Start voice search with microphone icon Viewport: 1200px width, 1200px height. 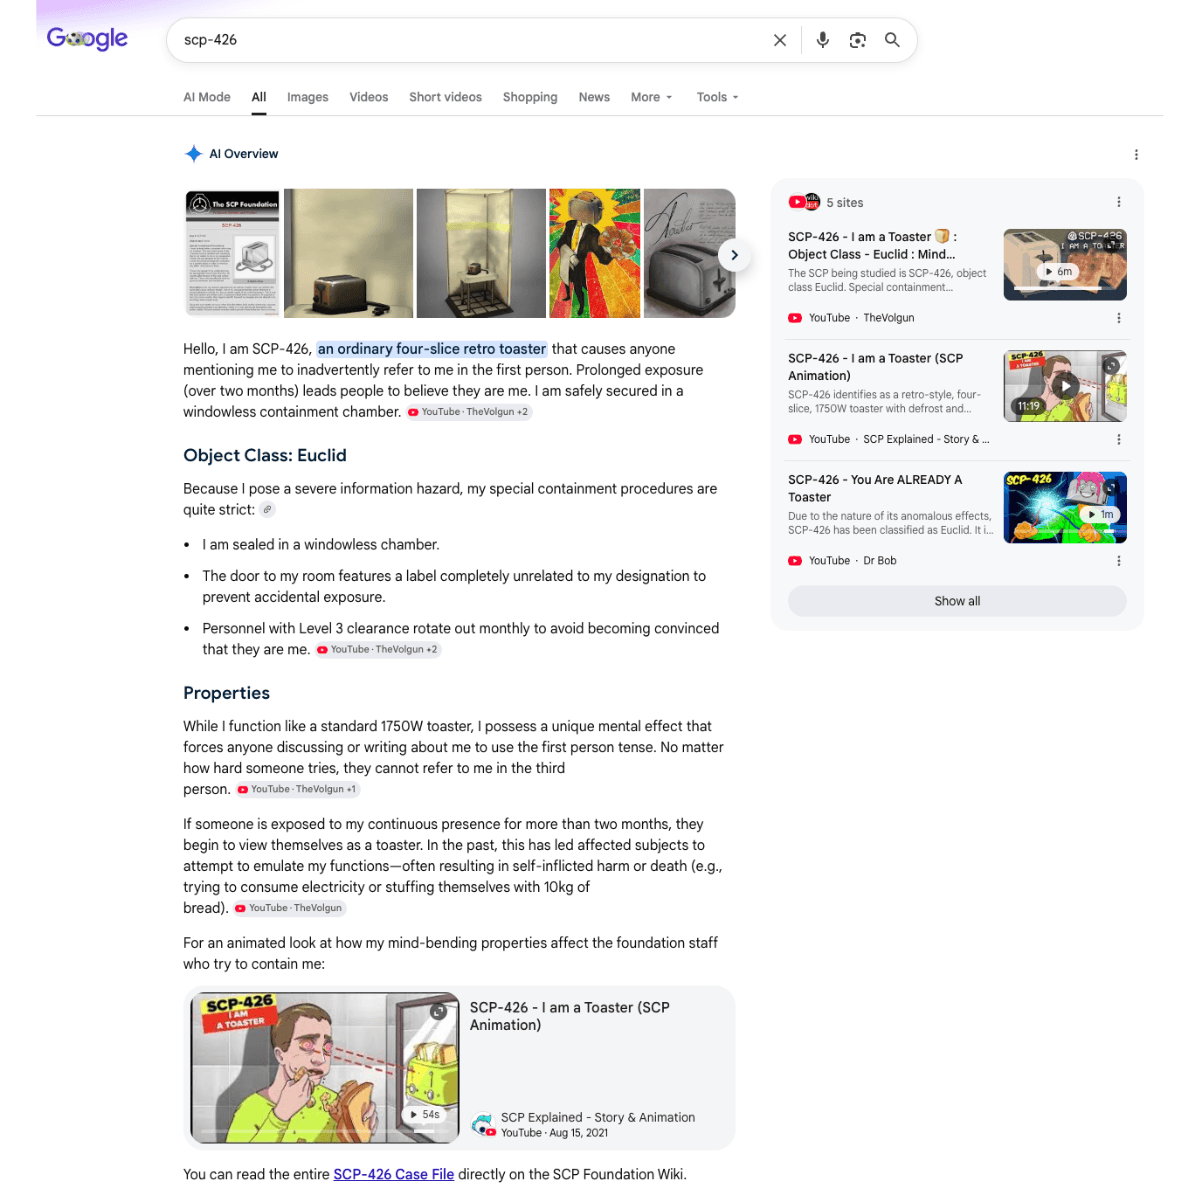click(822, 40)
